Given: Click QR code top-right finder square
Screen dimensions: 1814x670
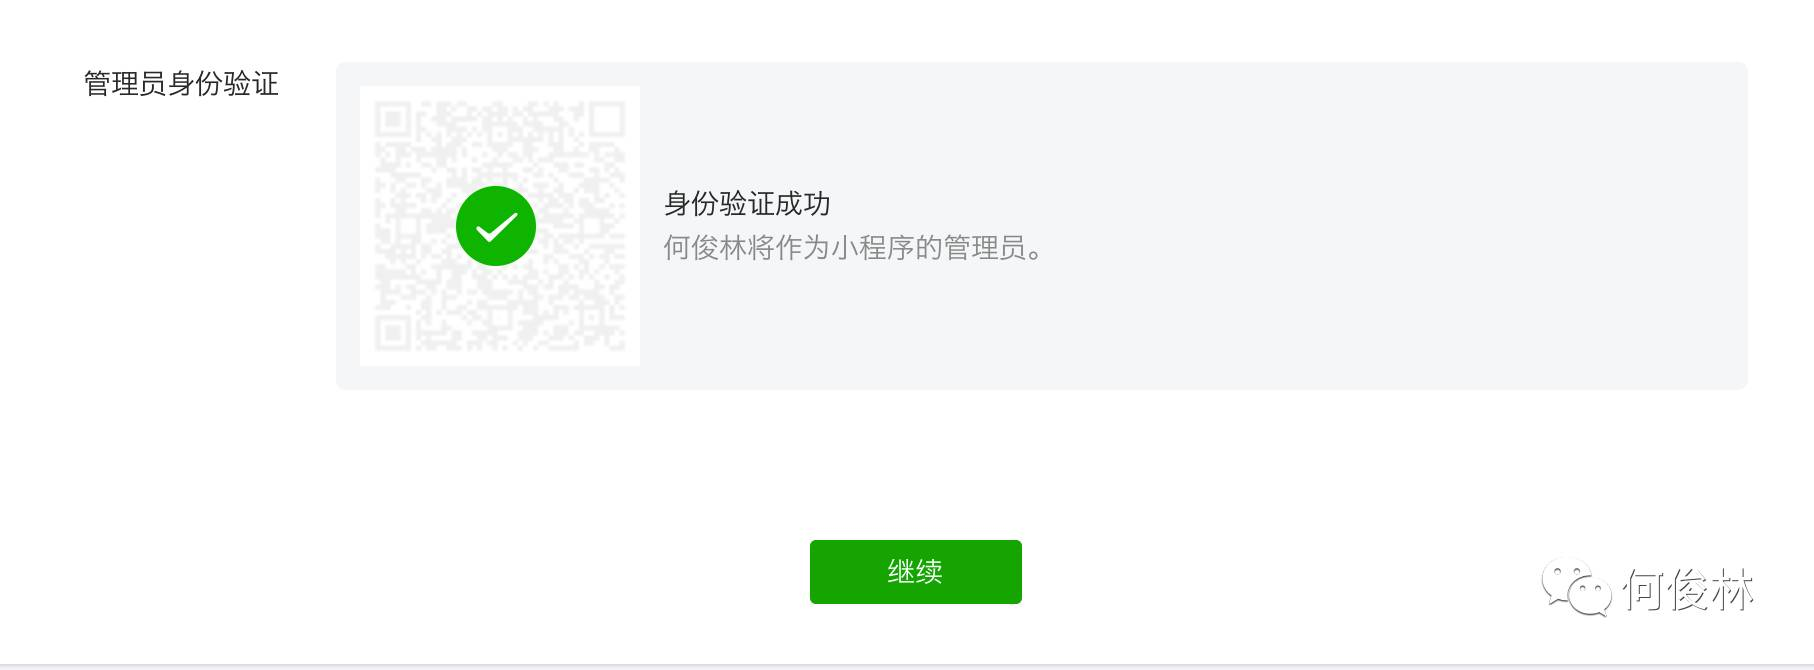Looking at the screenshot, I should tap(607, 120).
